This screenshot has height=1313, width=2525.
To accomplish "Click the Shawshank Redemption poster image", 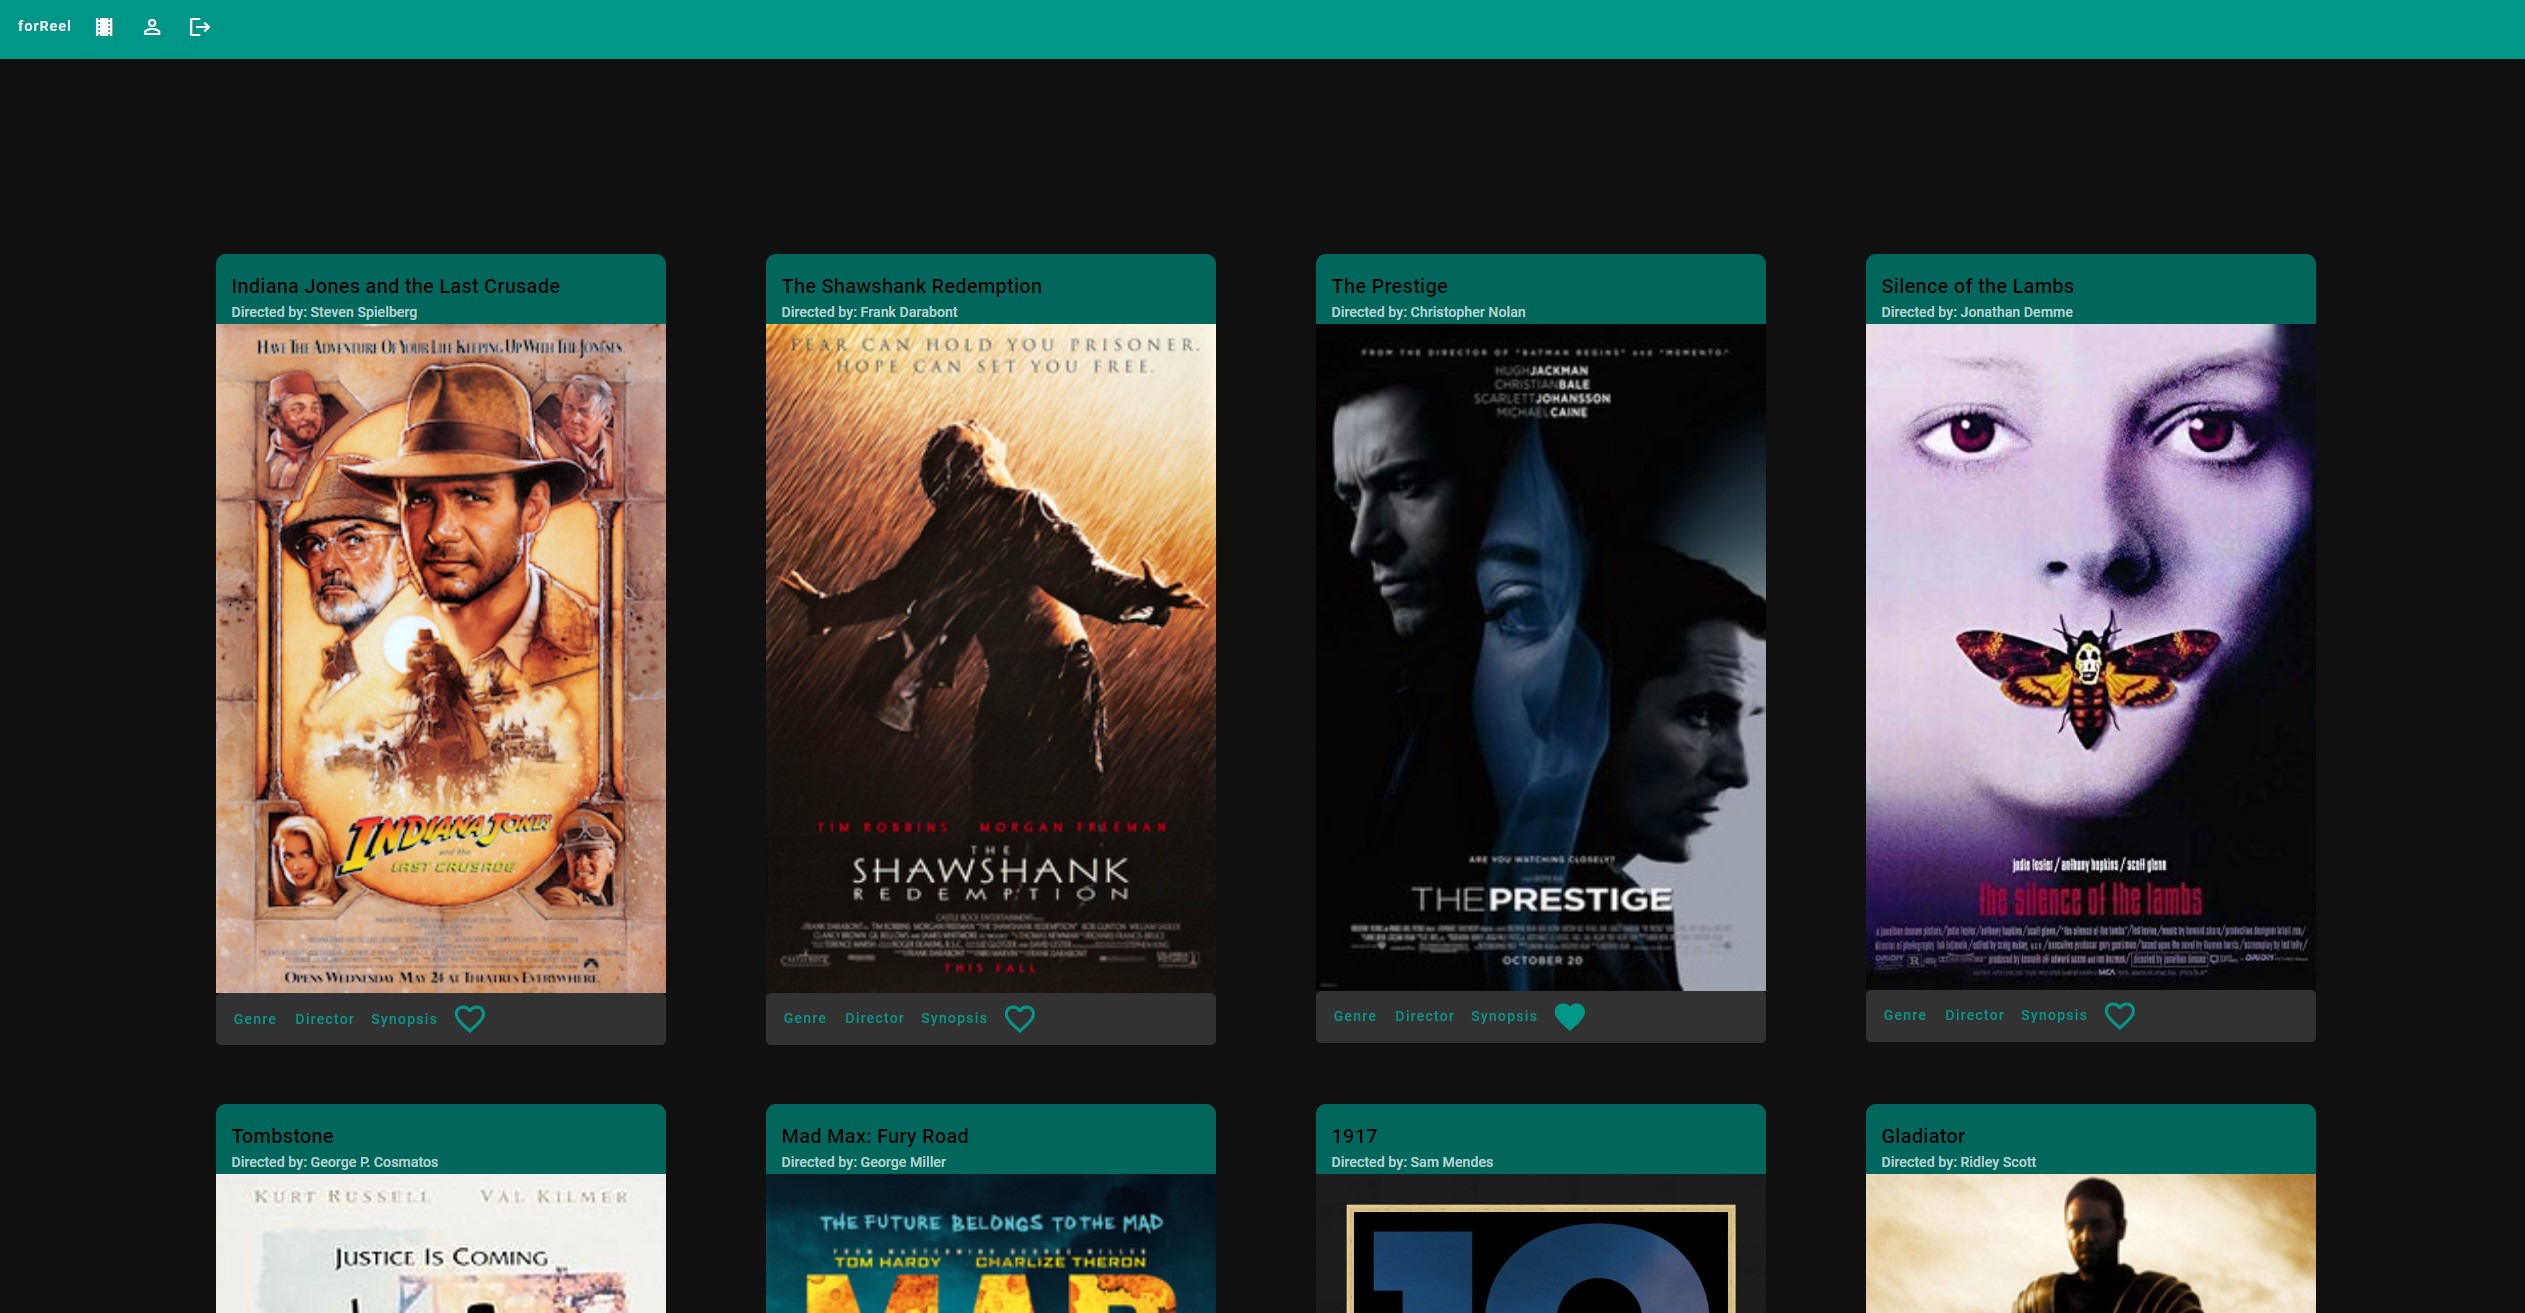I will coord(991,658).
